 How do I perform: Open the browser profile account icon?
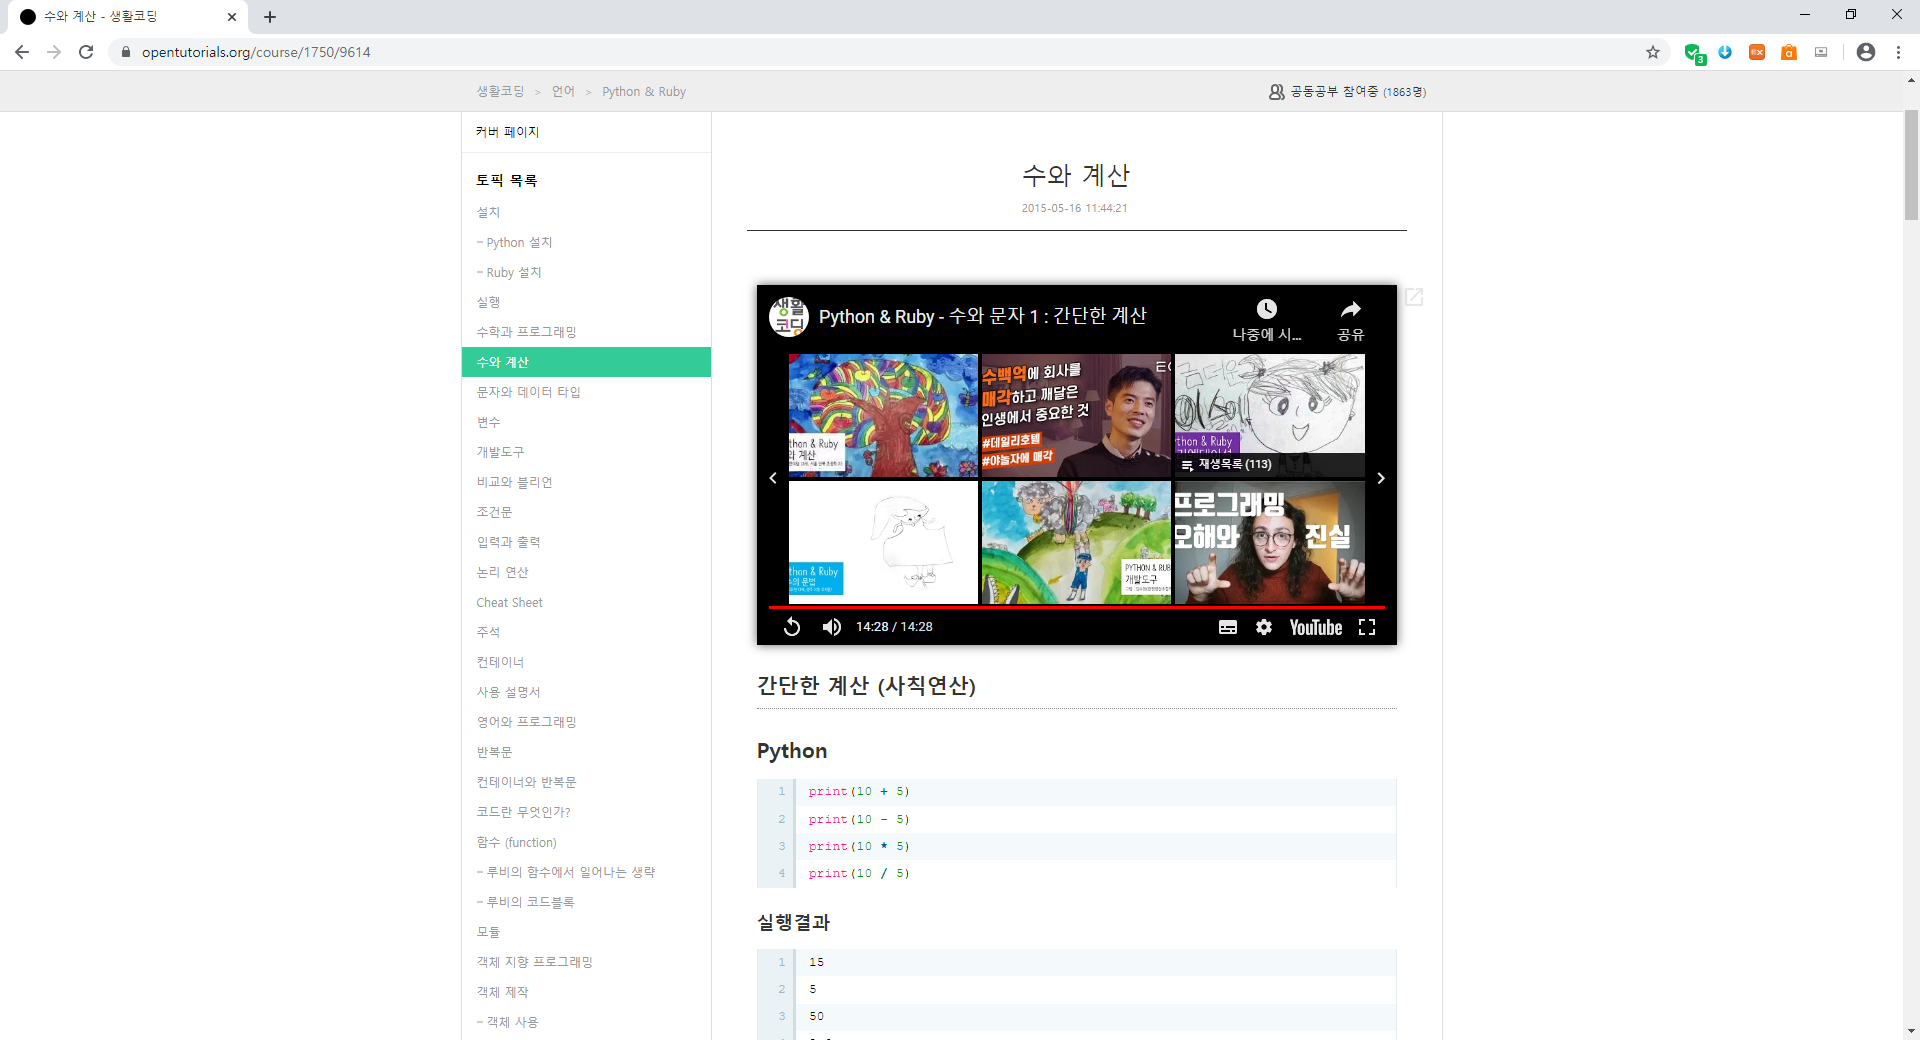tap(1866, 52)
